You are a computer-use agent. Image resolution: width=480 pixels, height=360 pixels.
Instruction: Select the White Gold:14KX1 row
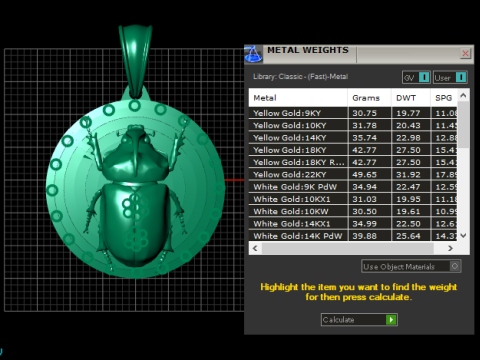(353, 224)
